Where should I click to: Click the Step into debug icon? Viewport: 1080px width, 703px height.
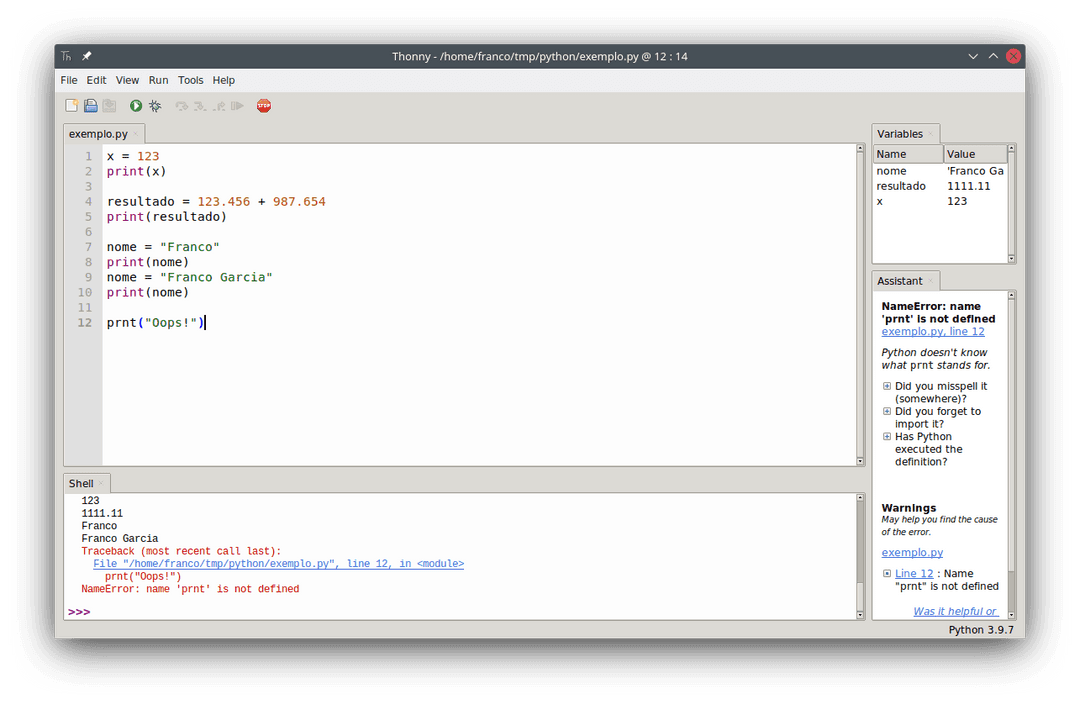click(202, 105)
